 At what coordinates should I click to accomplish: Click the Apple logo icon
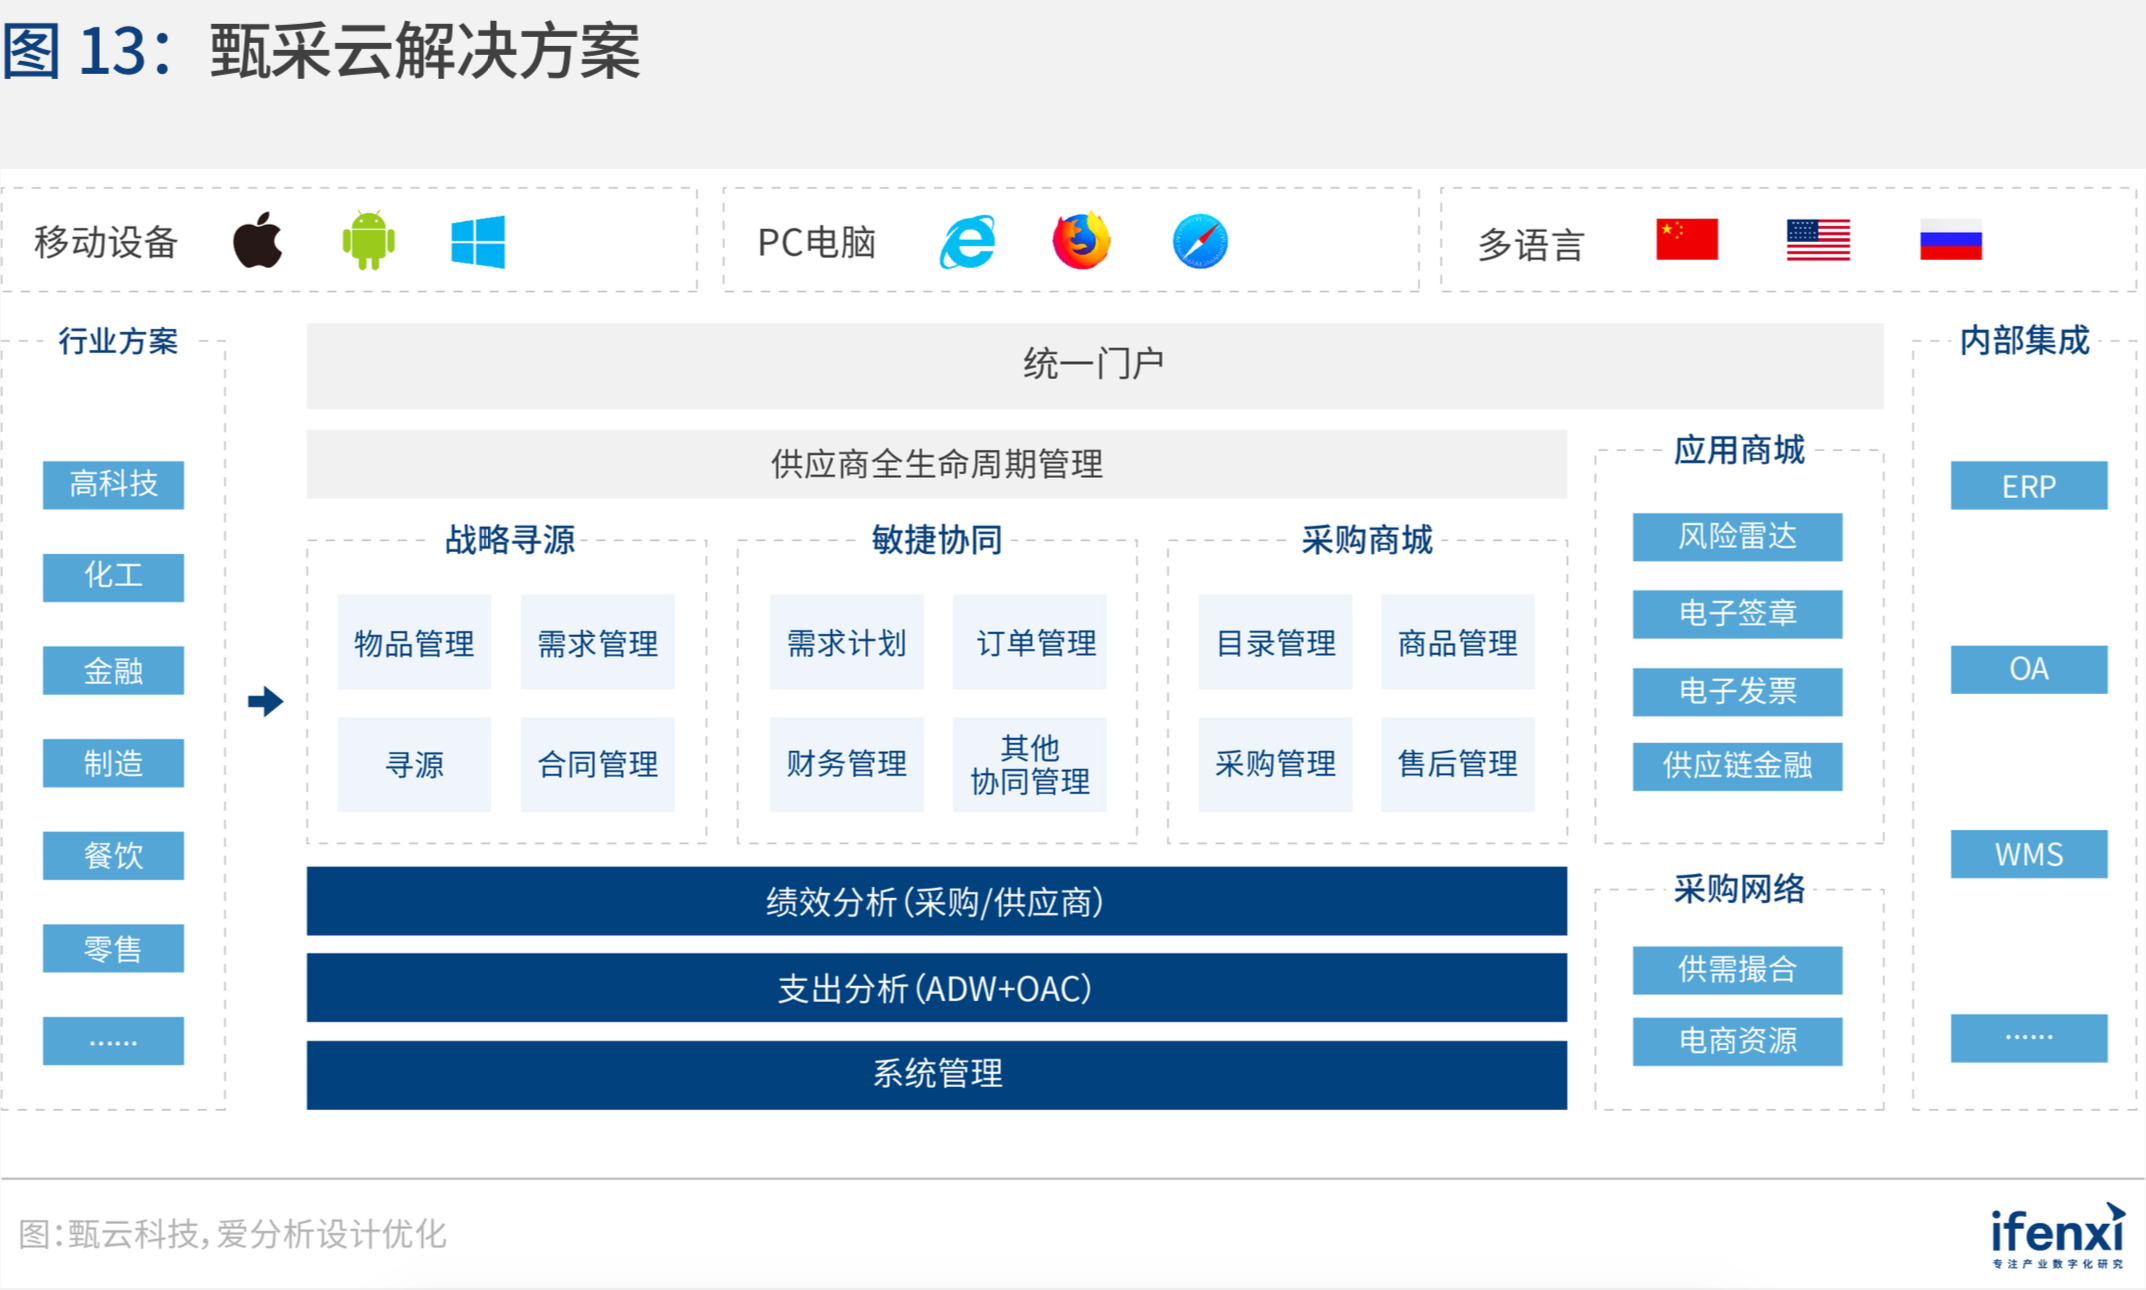point(258,240)
